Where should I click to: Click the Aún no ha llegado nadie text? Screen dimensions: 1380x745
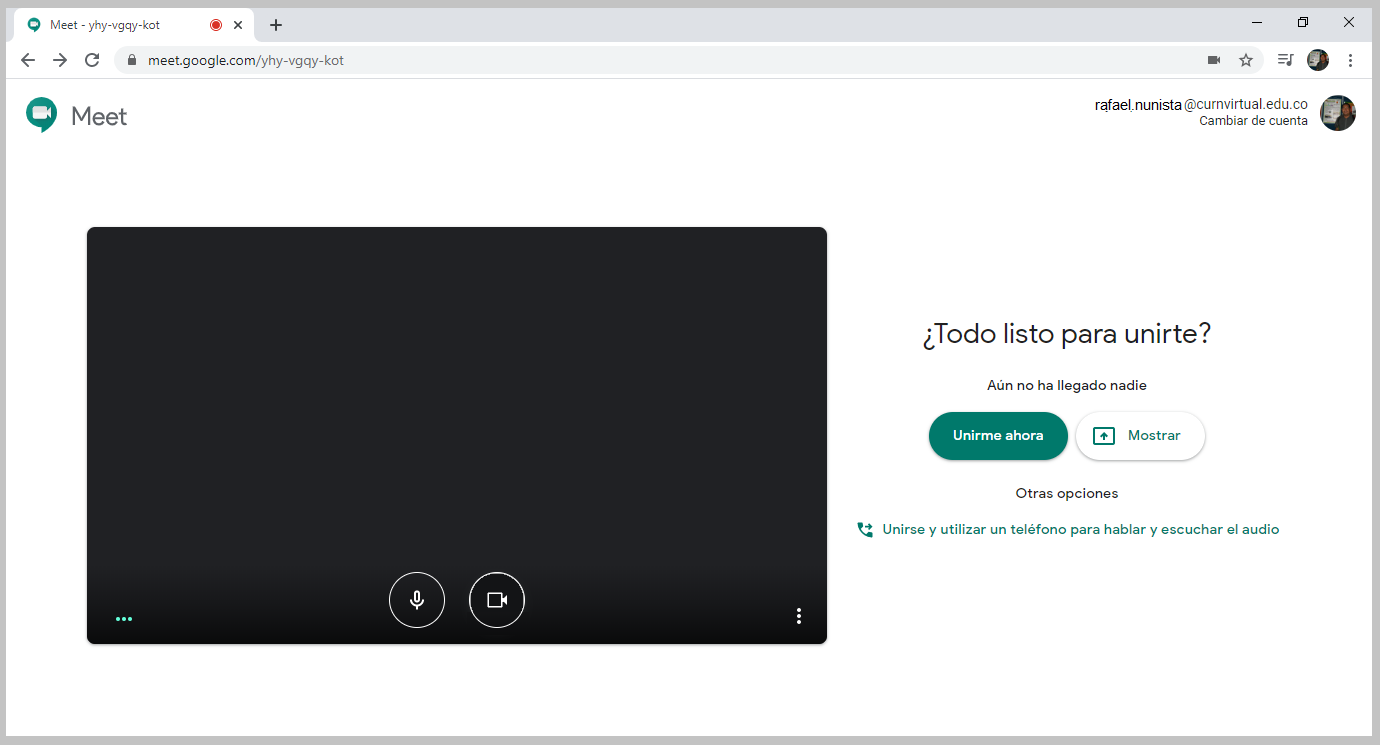pyautogui.click(x=1067, y=385)
